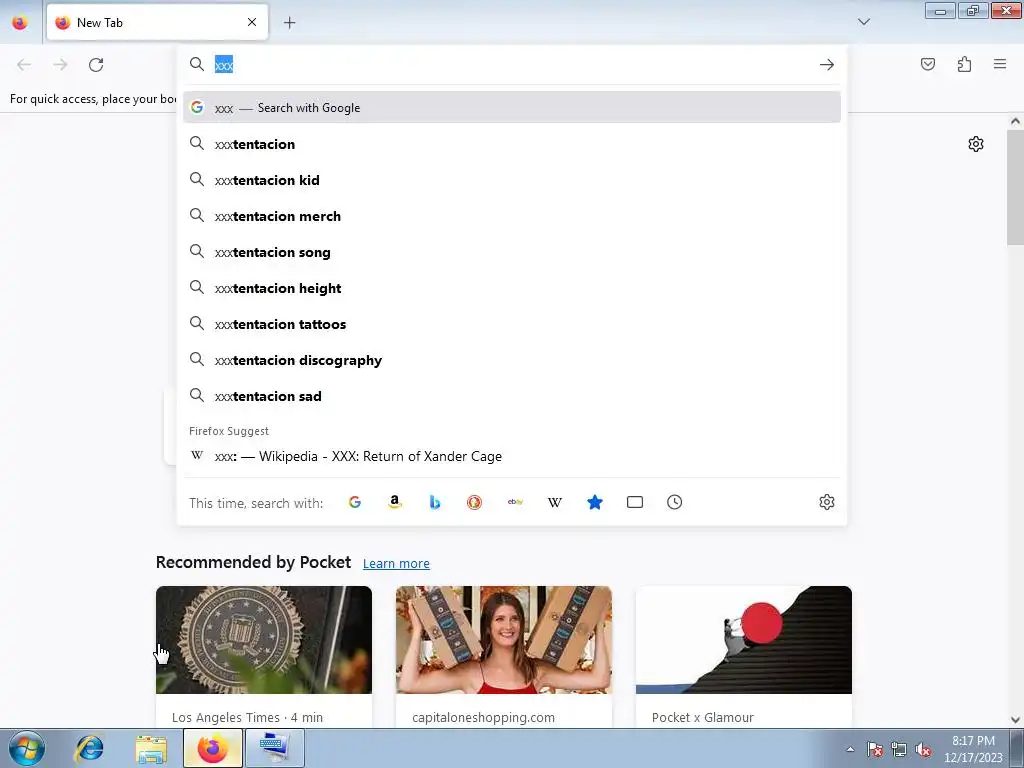The image size is (1024, 768).
Task: Open the Save to Pocket icon
Action: pyautogui.click(x=927, y=64)
